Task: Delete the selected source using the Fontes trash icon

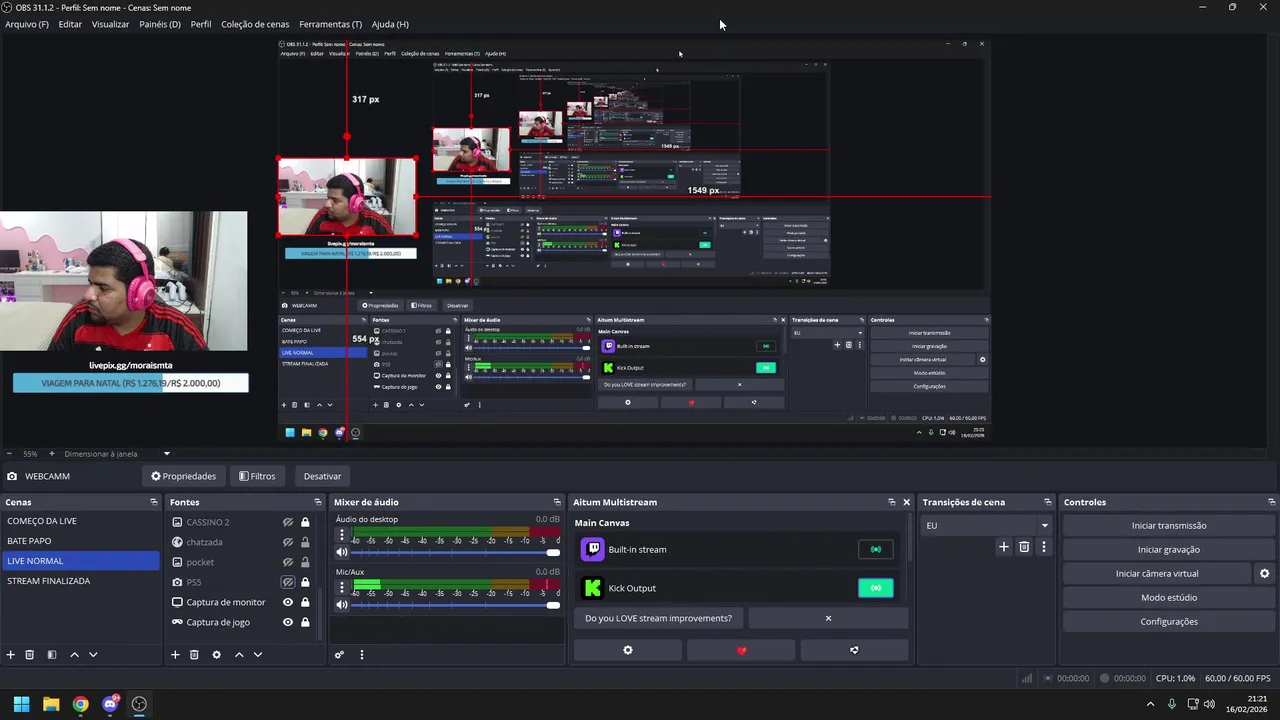Action: tap(194, 655)
